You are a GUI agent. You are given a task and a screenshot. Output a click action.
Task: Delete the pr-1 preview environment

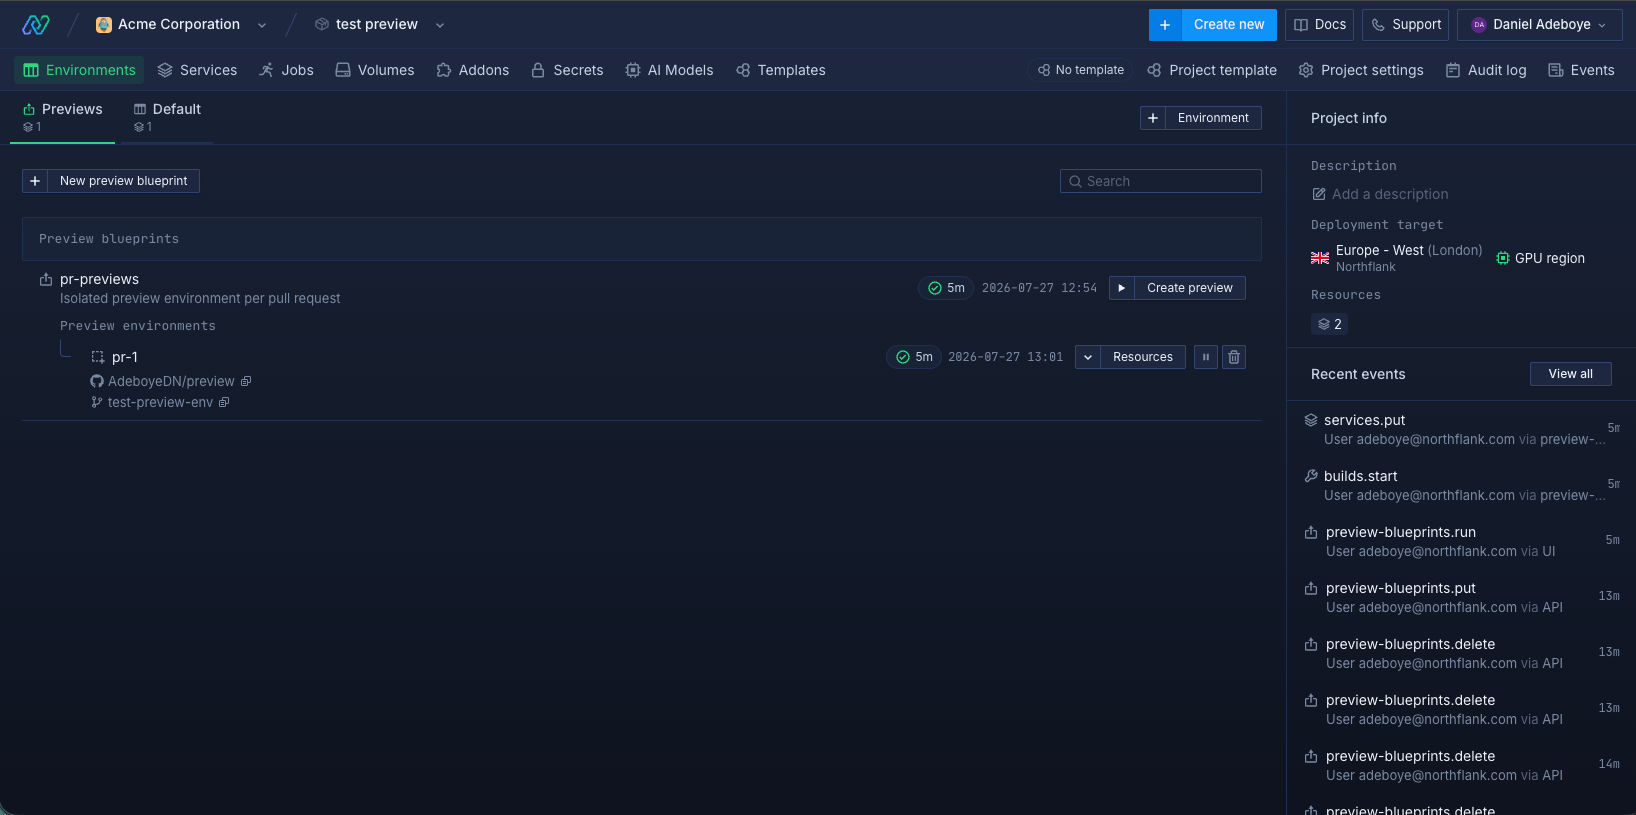tap(1234, 357)
